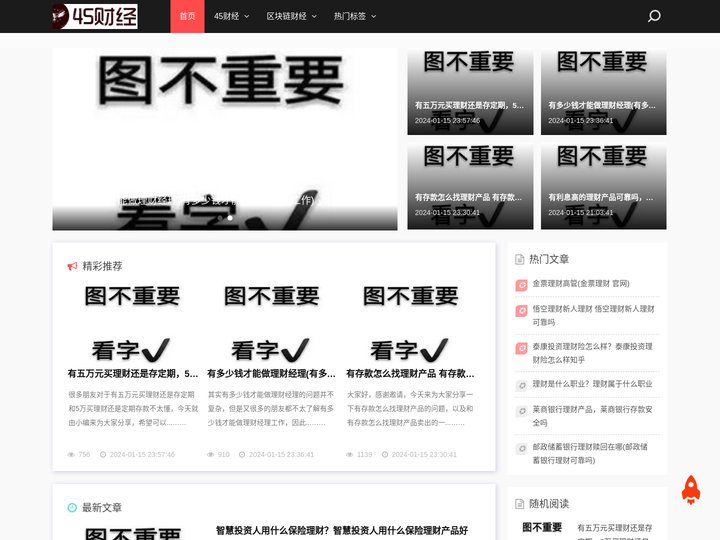
Task: Click excerpt text starting 大家好,感谢邀请
Action: [410, 409]
